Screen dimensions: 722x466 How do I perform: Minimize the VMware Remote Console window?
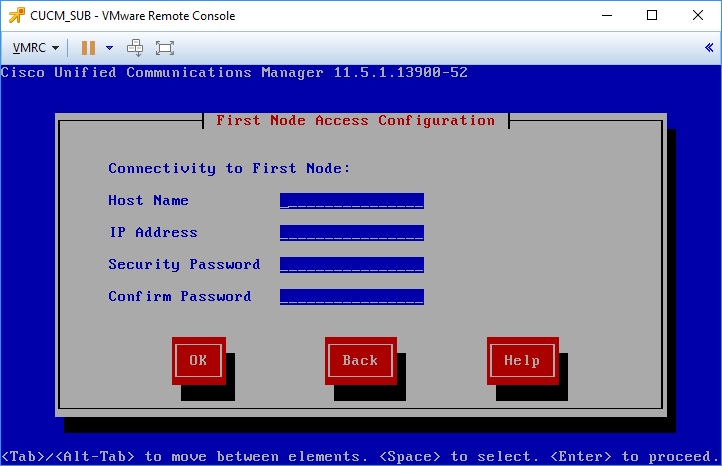607,16
